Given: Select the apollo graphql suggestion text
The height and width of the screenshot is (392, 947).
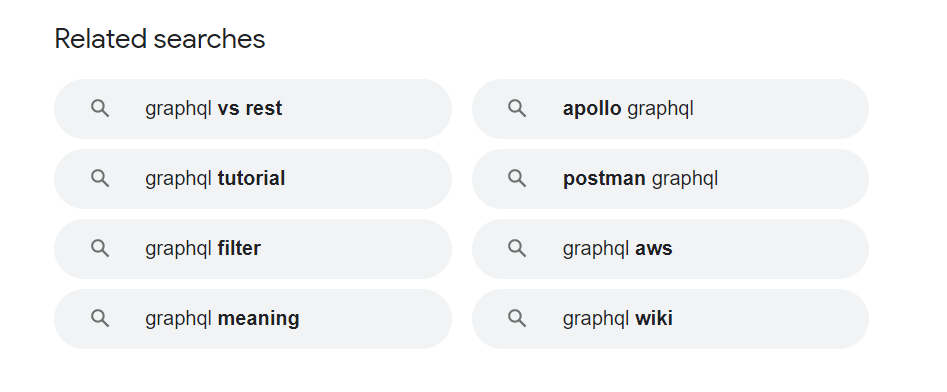Looking at the screenshot, I should pyautogui.click(x=628, y=109).
